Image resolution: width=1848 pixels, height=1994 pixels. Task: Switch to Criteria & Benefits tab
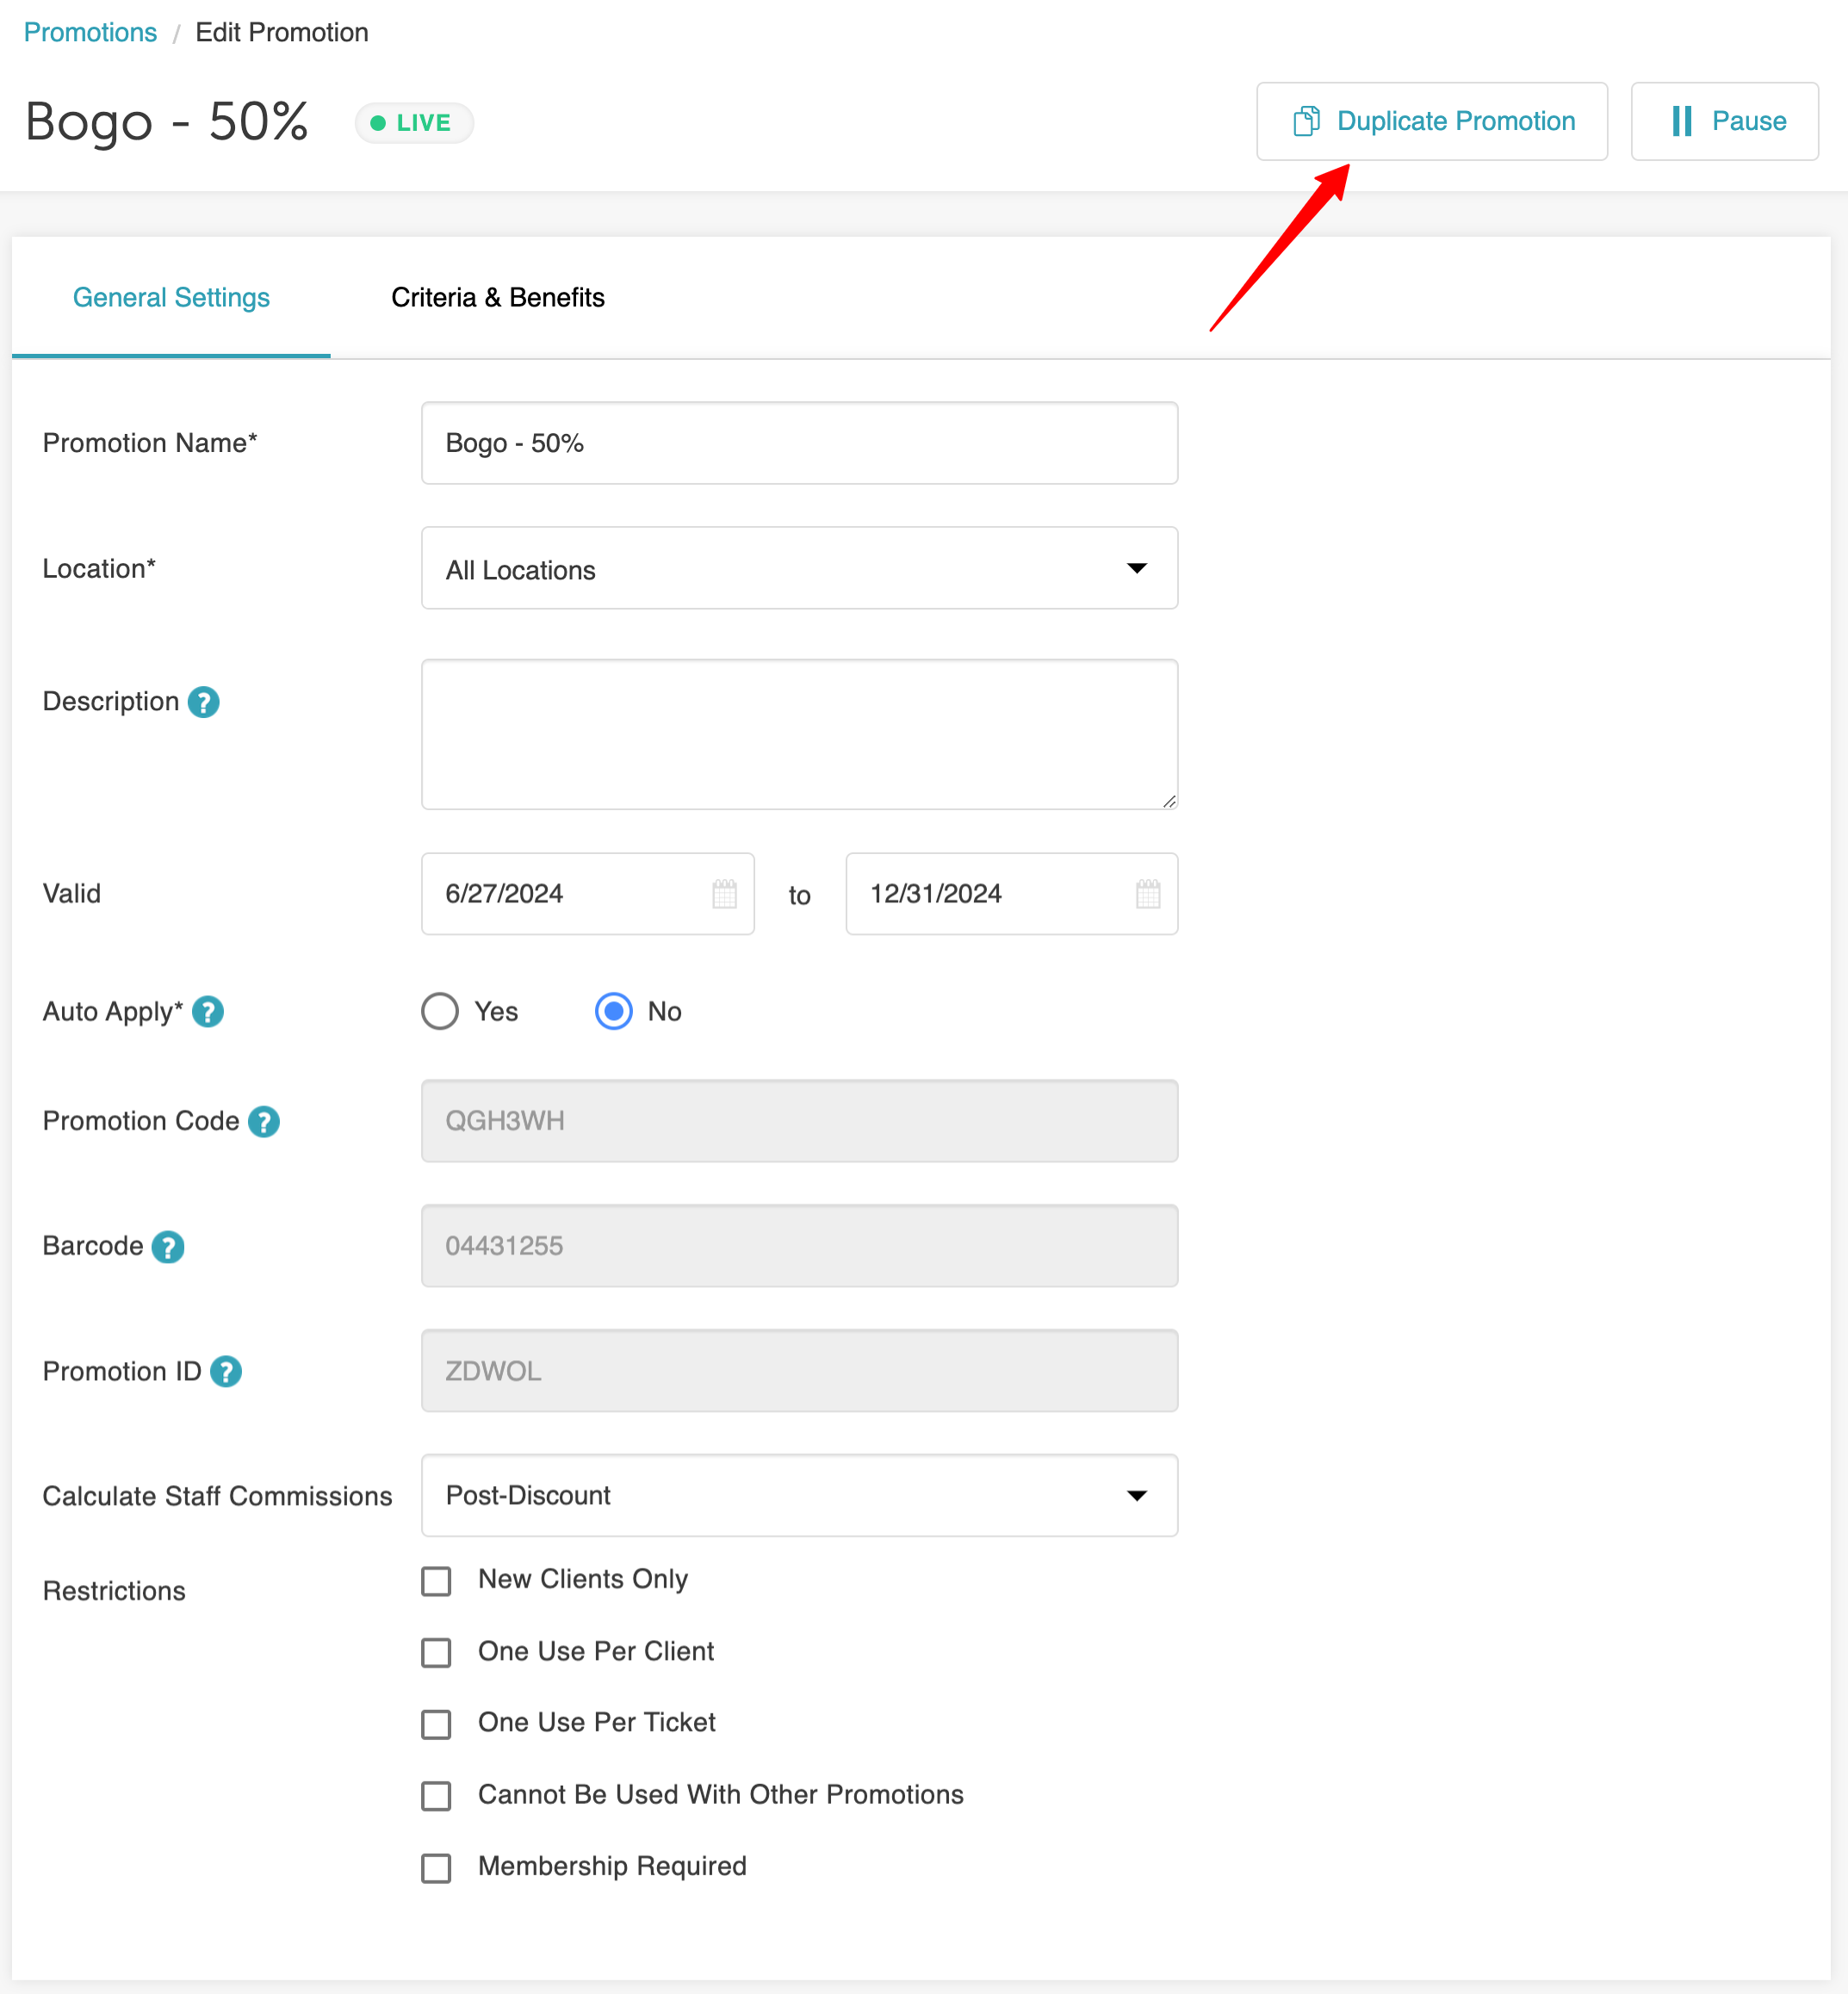498,298
